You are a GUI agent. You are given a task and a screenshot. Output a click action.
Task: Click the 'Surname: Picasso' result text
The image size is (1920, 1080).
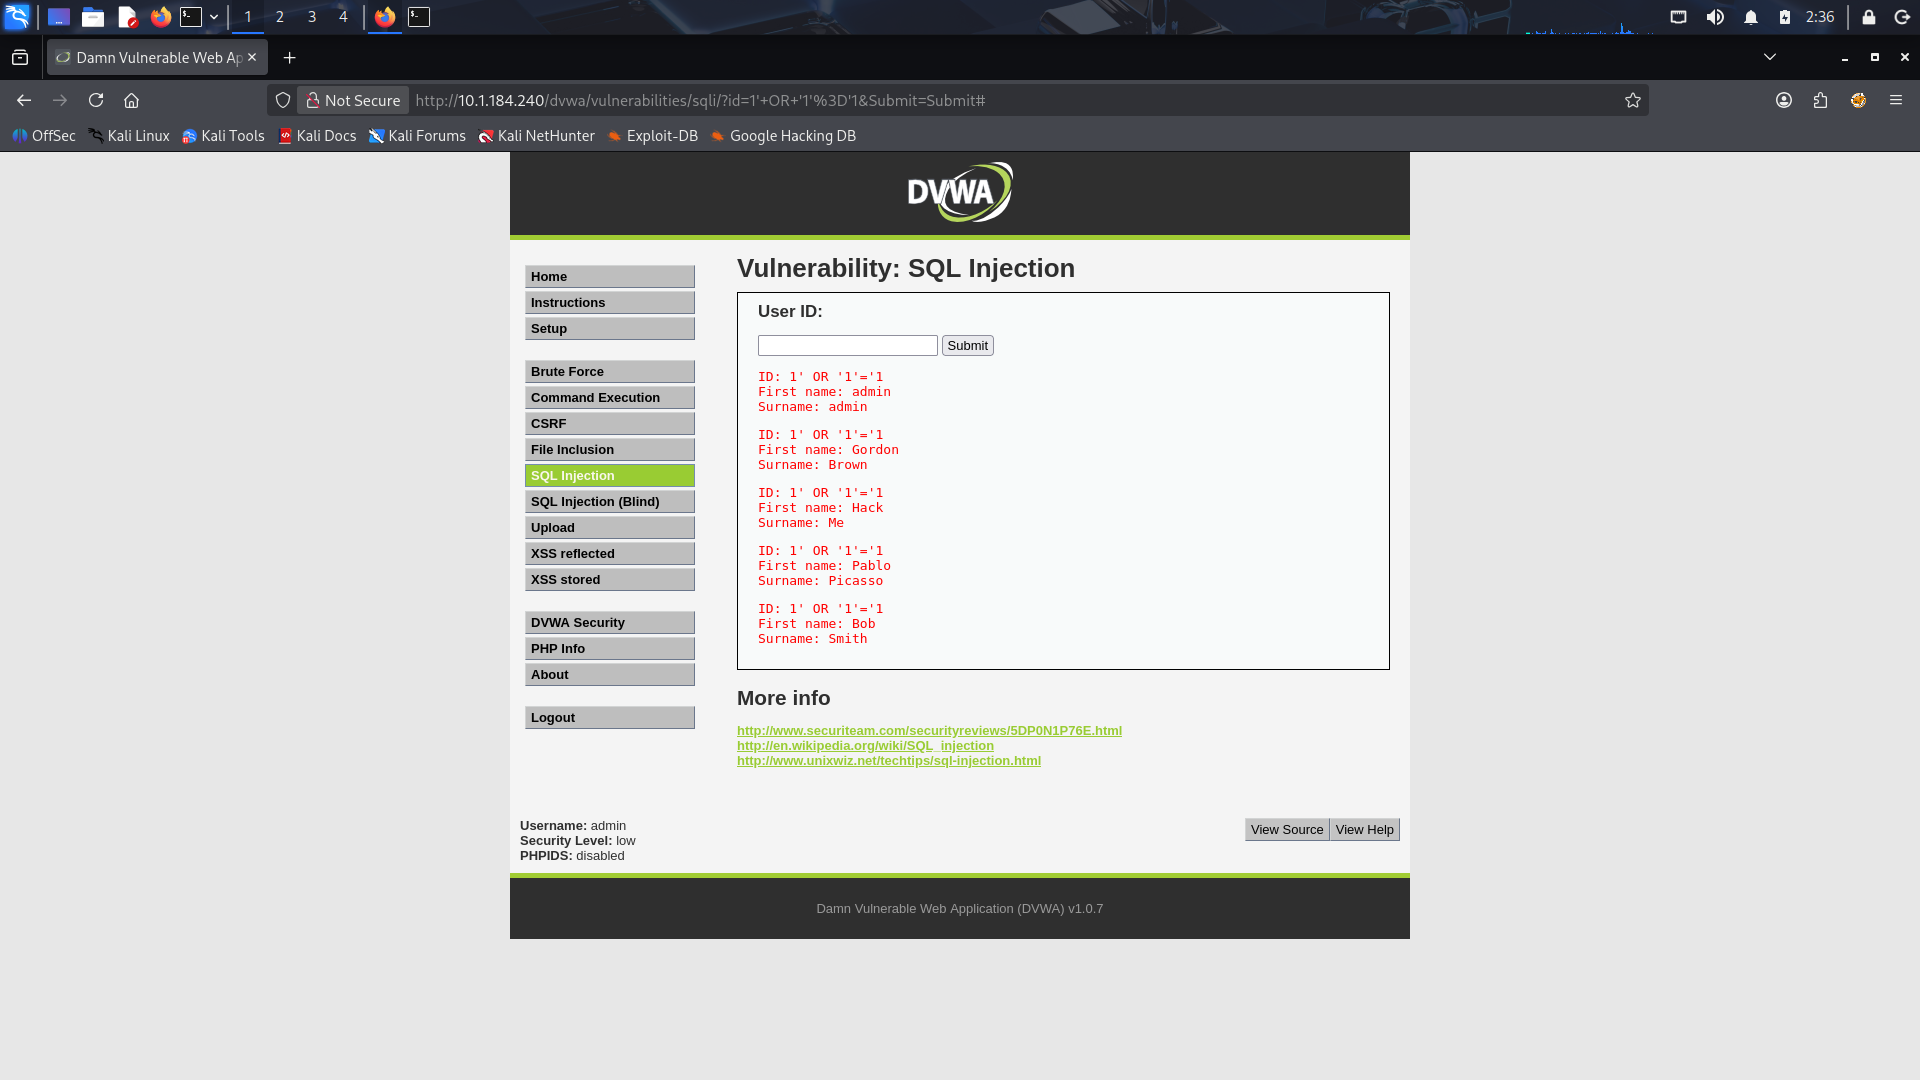pos(820,581)
